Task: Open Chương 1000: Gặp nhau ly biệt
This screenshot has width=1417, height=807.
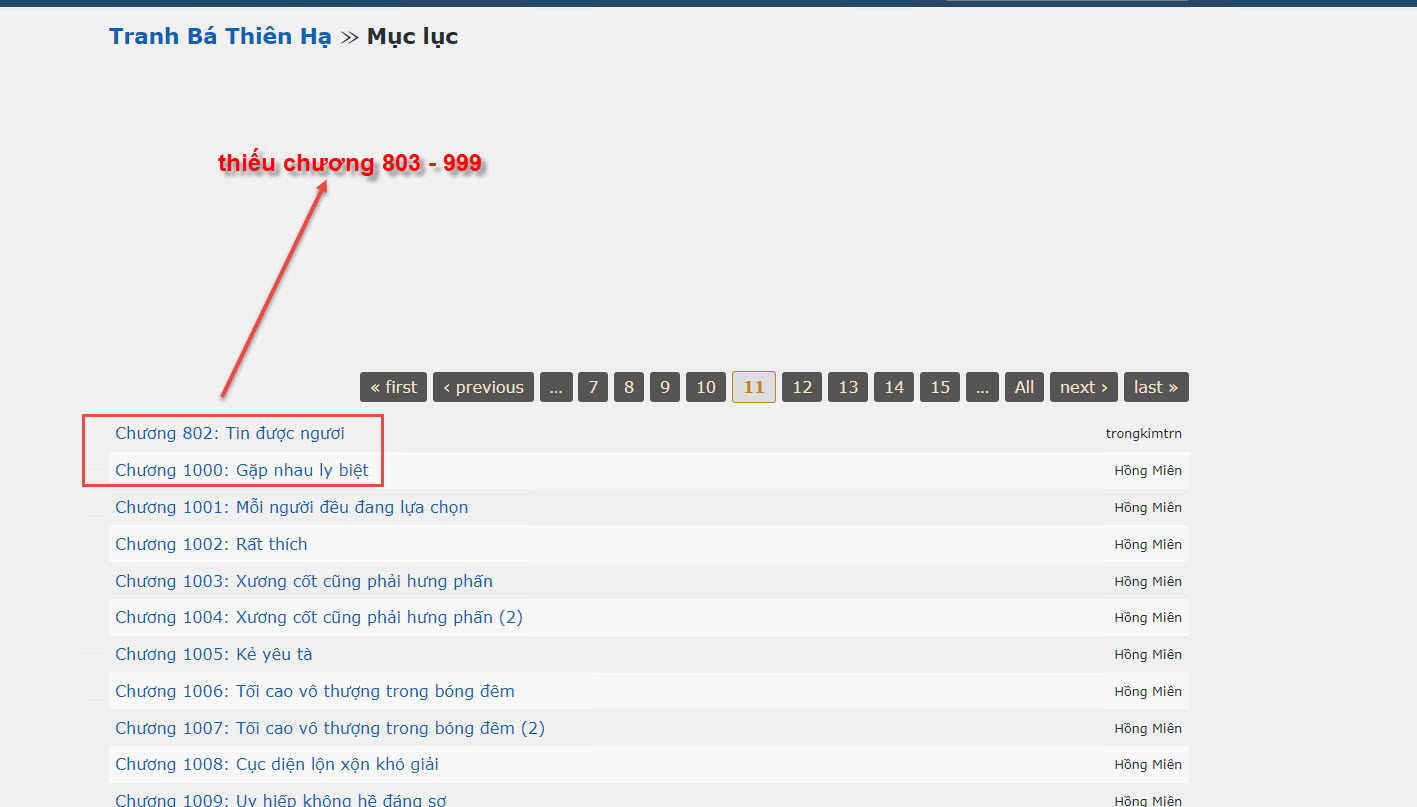Action: tap(242, 470)
